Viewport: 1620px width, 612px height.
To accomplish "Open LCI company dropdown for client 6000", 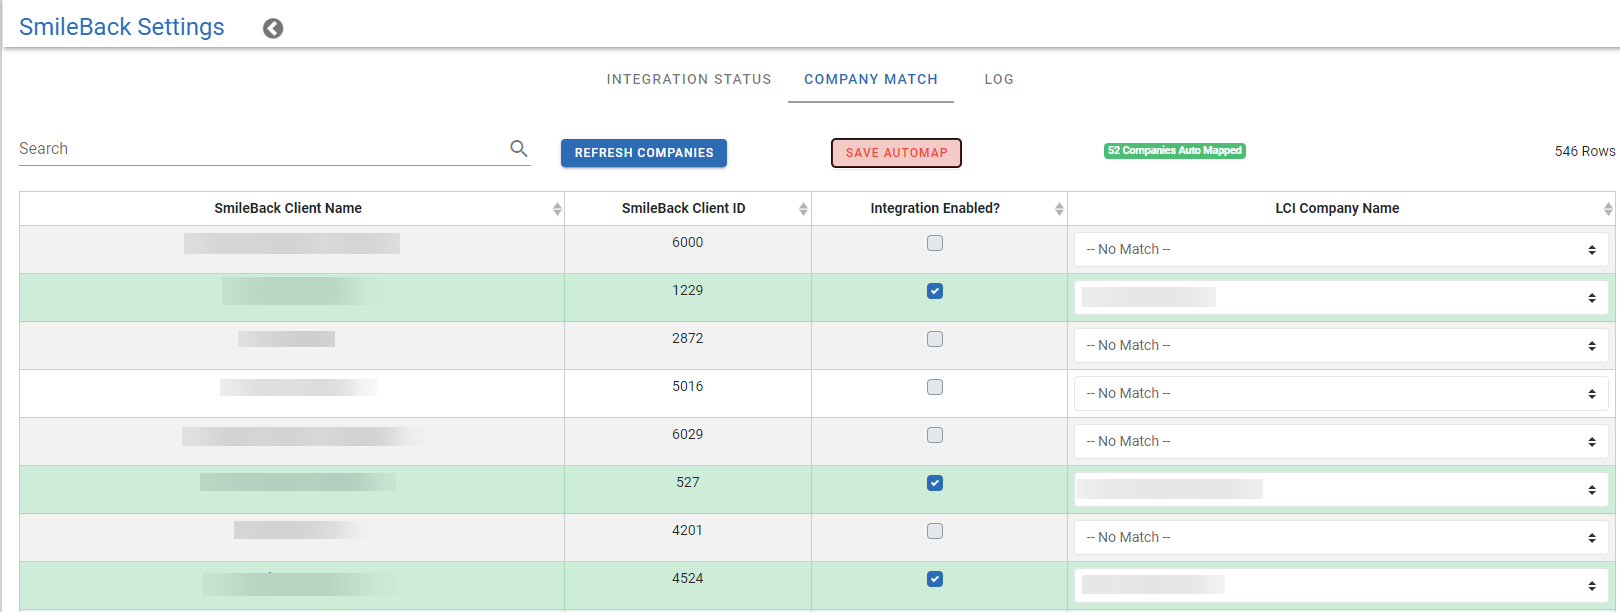I will pyautogui.click(x=1341, y=250).
